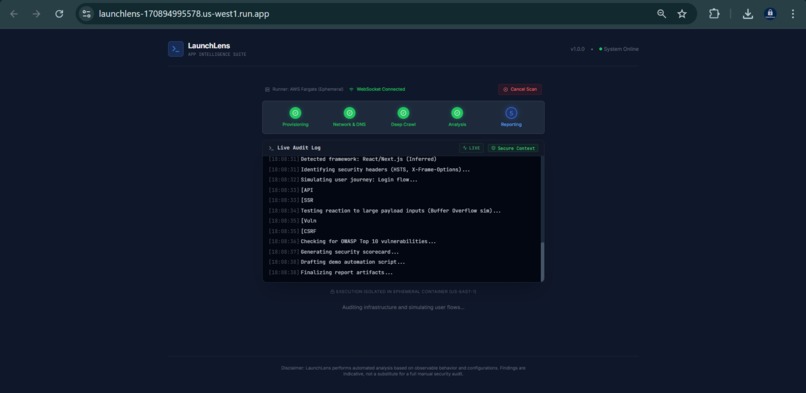Click the green System Online status dot
This screenshot has height=393, width=806.
(x=600, y=49)
